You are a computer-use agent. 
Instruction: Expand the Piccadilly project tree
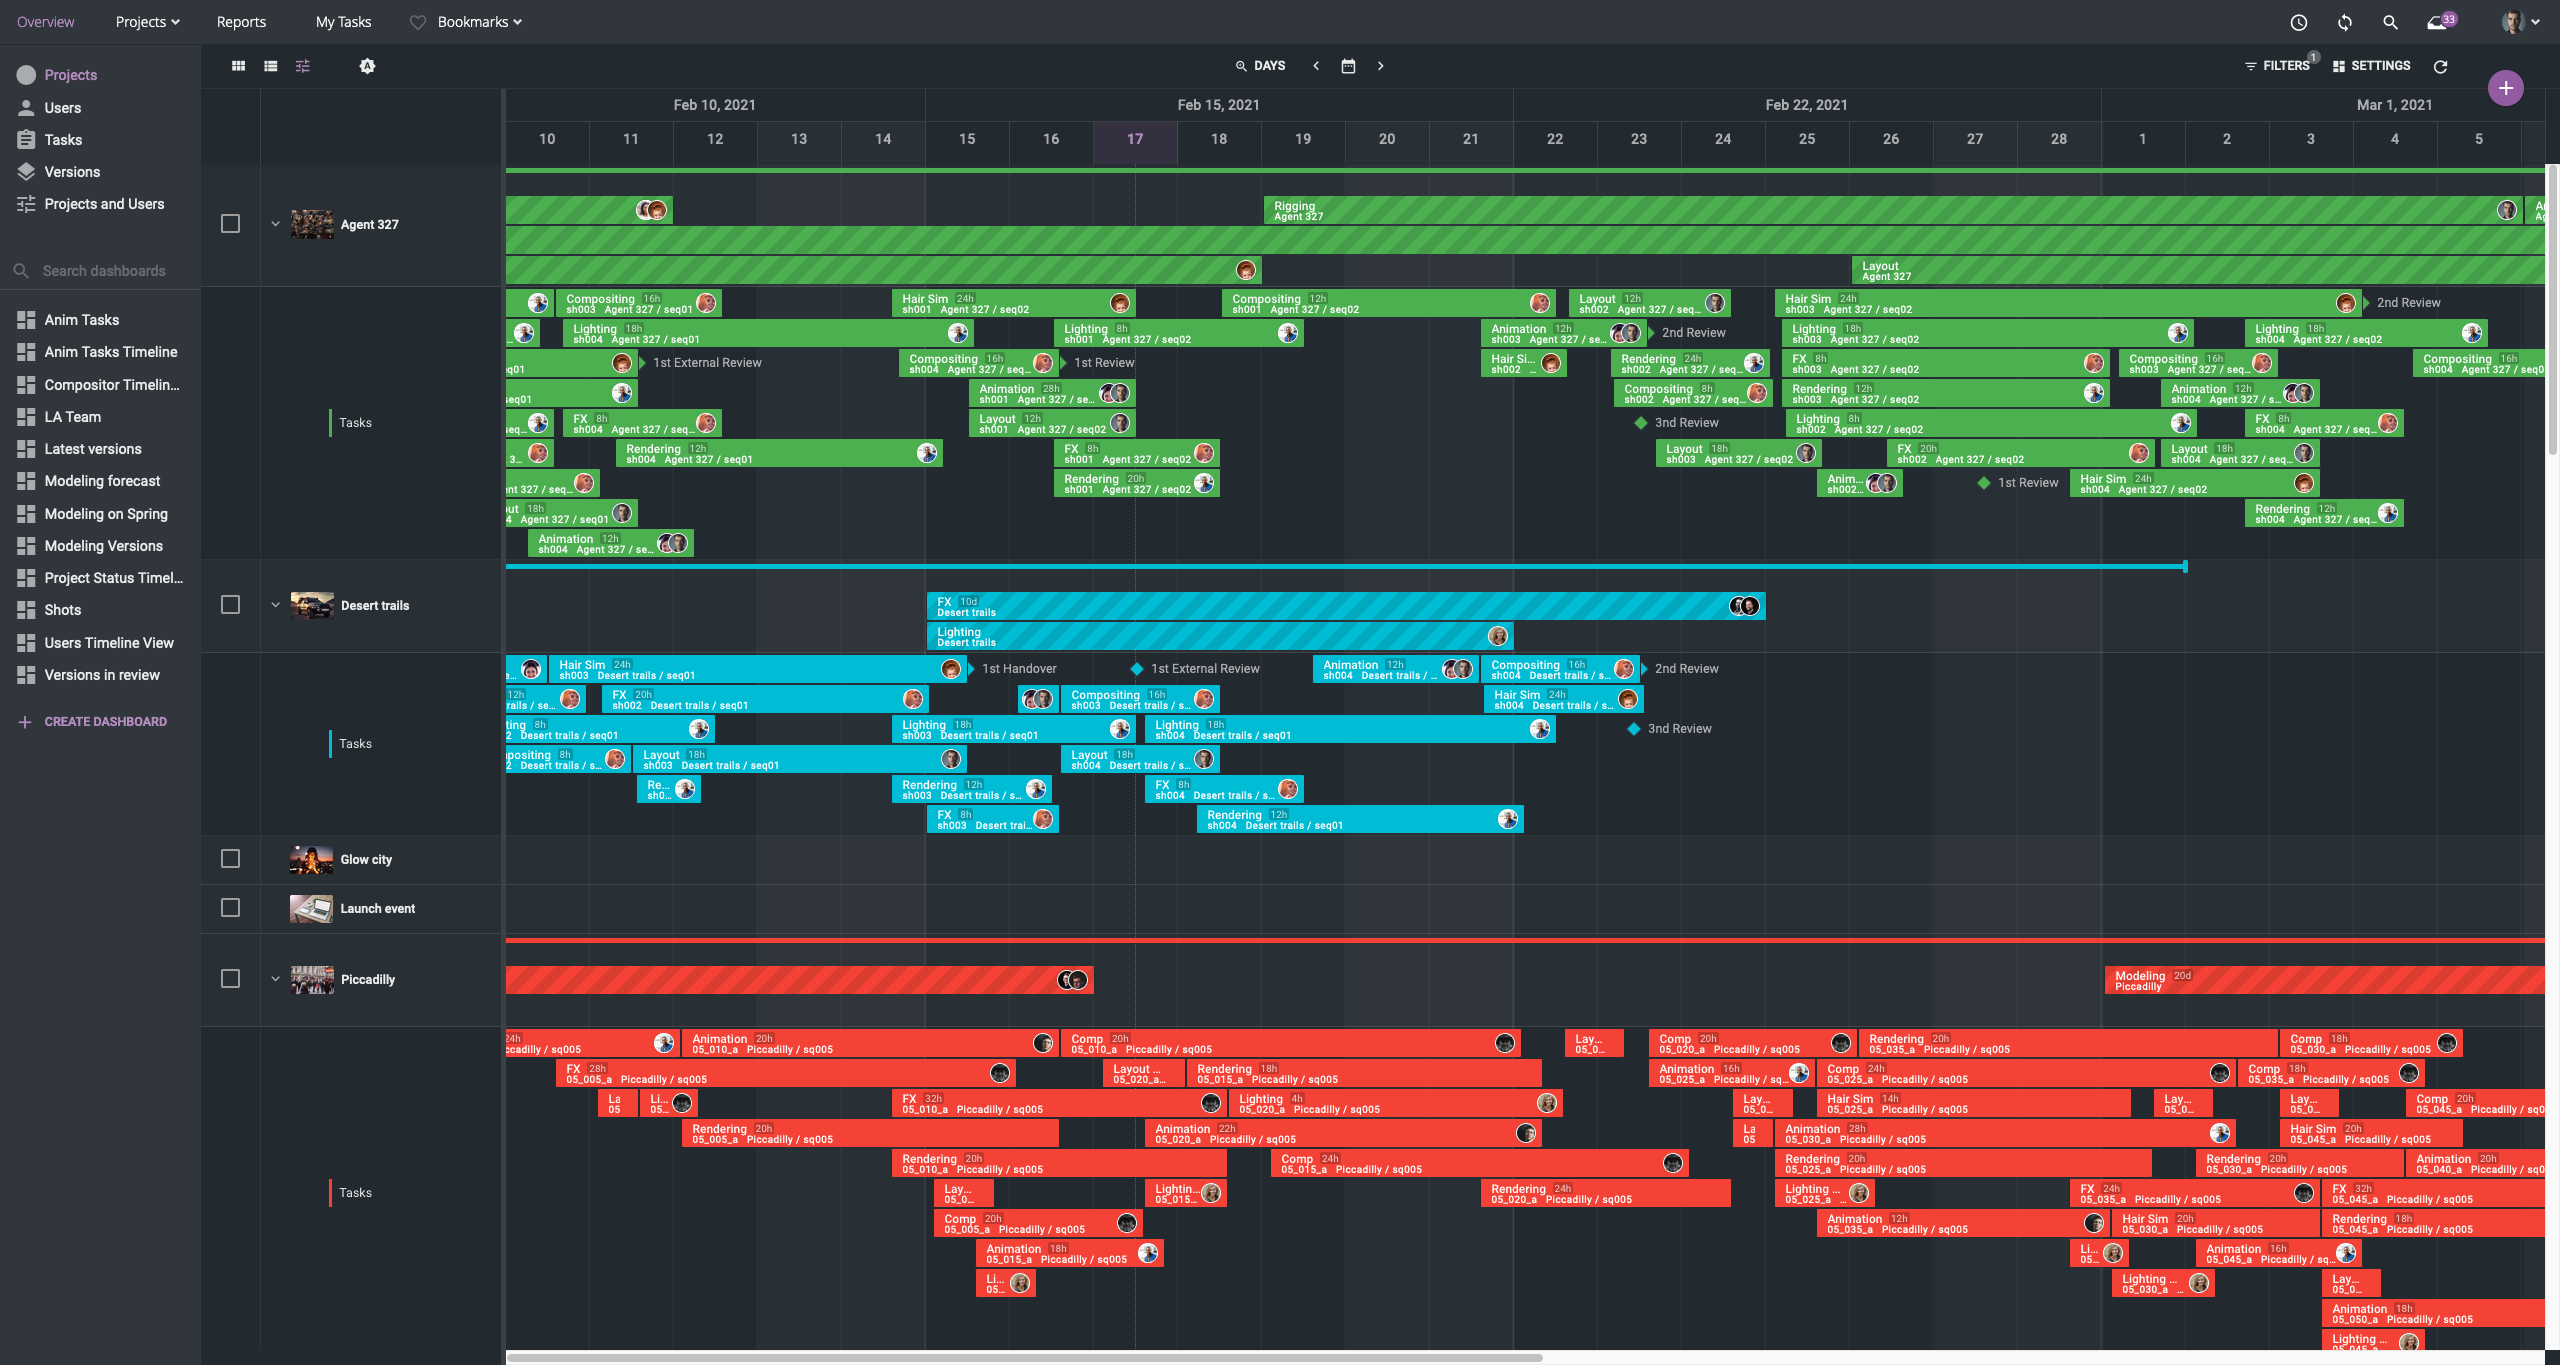274,979
